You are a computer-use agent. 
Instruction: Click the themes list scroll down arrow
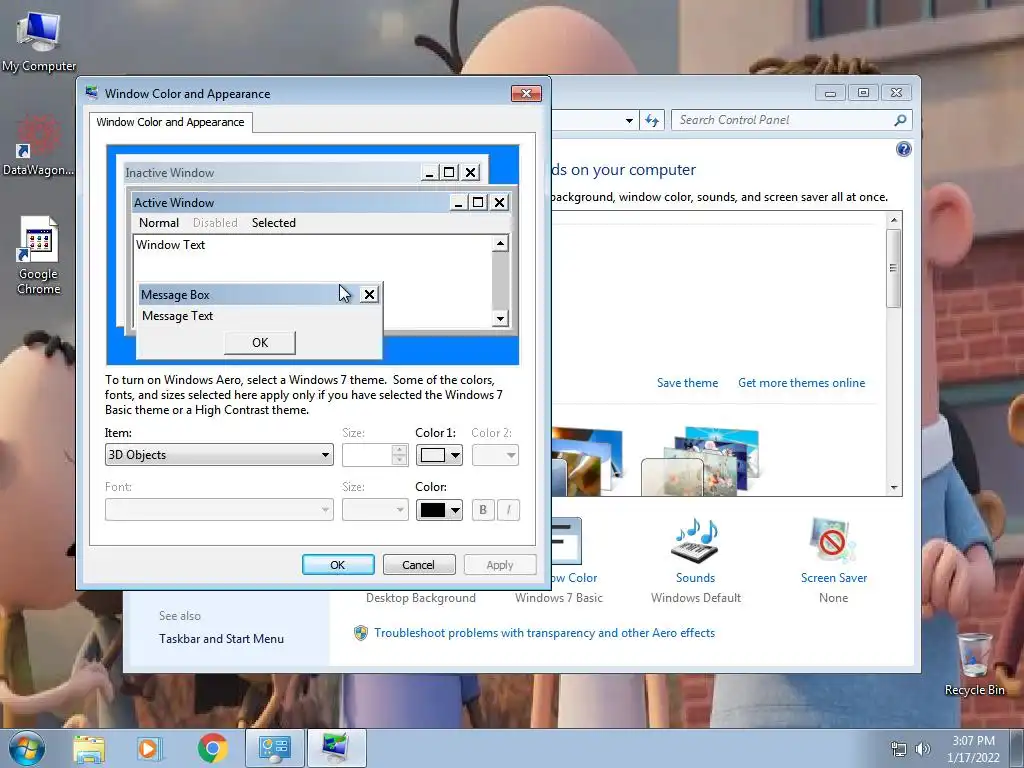point(894,488)
